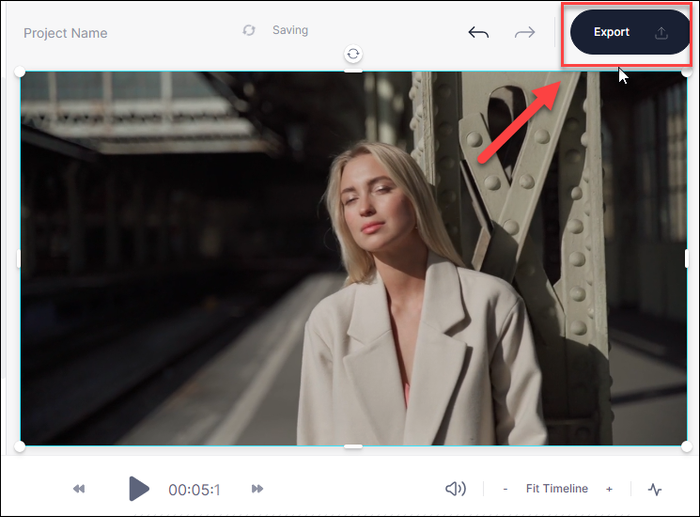Click the rotate handle above the video
Image resolution: width=700 pixels, height=517 pixels.
(x=353, y=54)
